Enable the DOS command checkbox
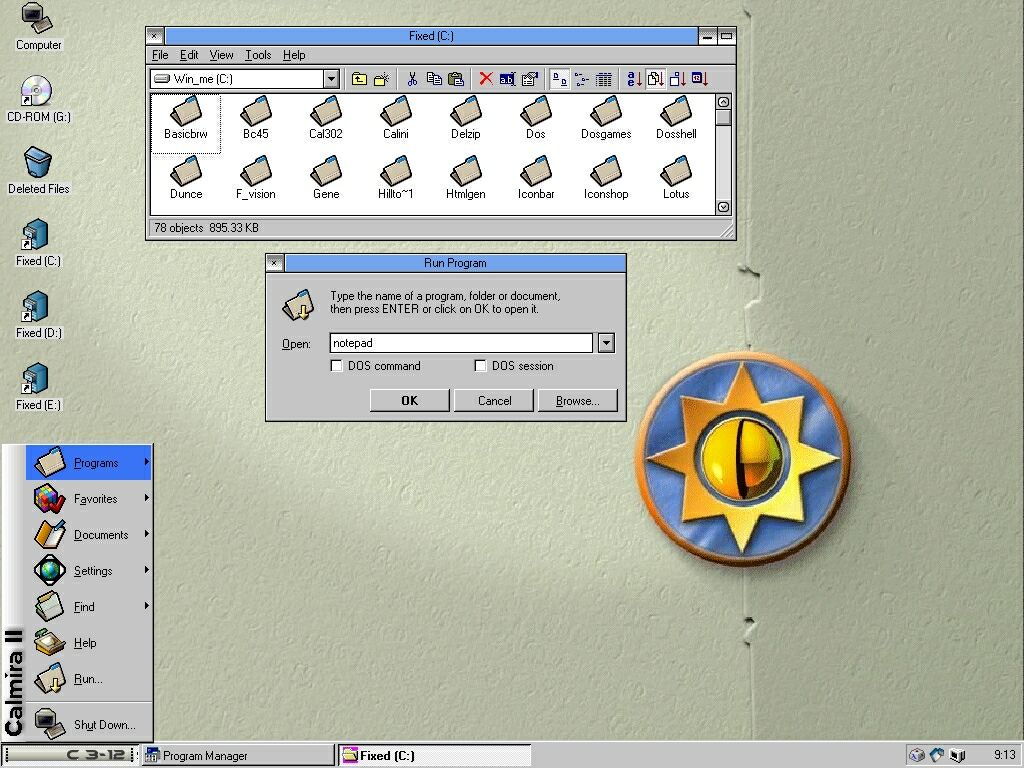 point(337,366)
